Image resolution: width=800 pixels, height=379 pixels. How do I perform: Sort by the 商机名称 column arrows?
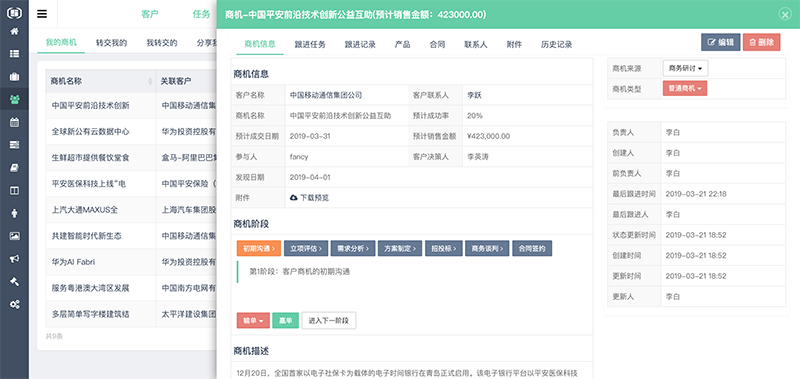150,81
